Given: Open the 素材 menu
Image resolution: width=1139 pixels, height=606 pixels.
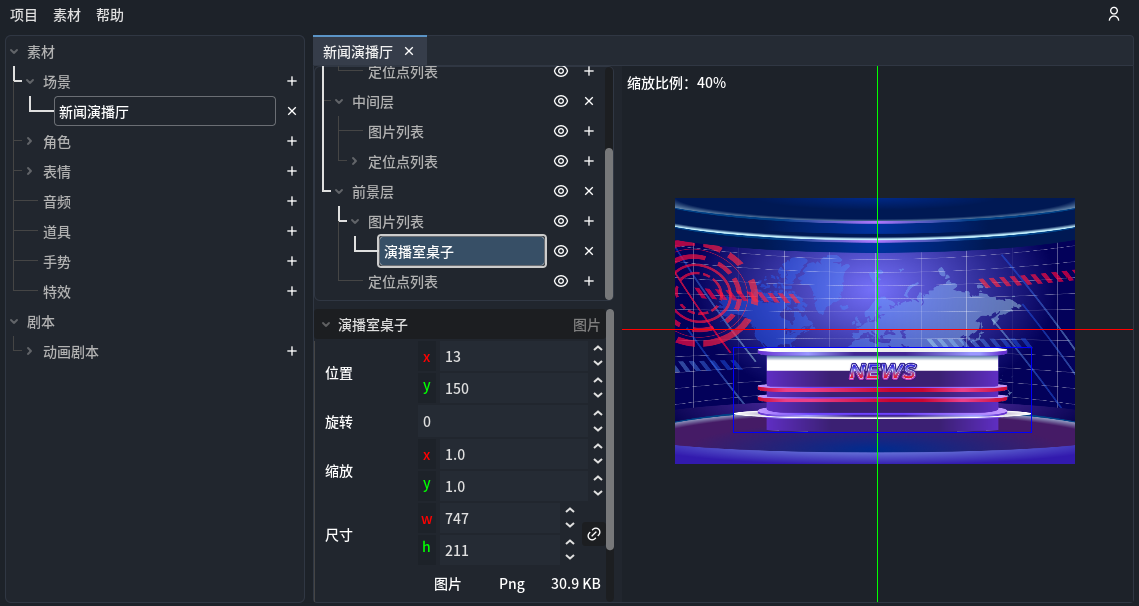Looking at the screenshot, I should click(66, 15).
